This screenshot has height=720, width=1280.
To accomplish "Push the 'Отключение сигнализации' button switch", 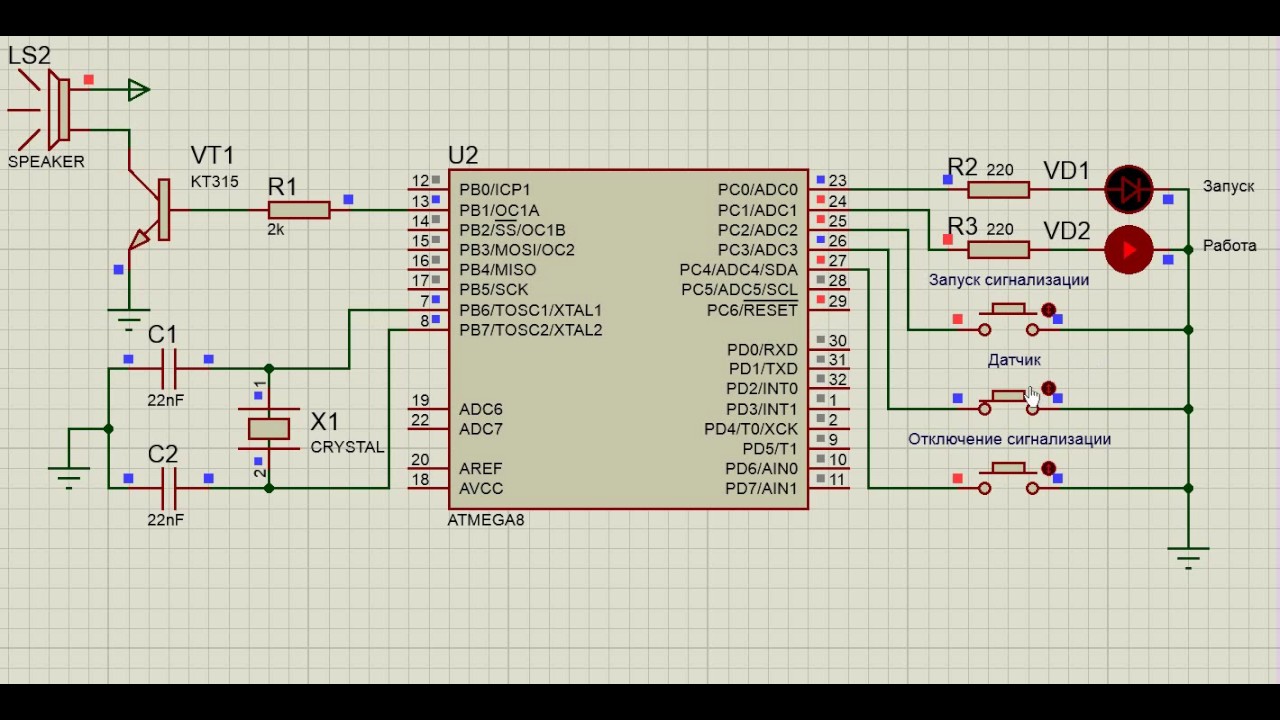I will (1008, 479).
